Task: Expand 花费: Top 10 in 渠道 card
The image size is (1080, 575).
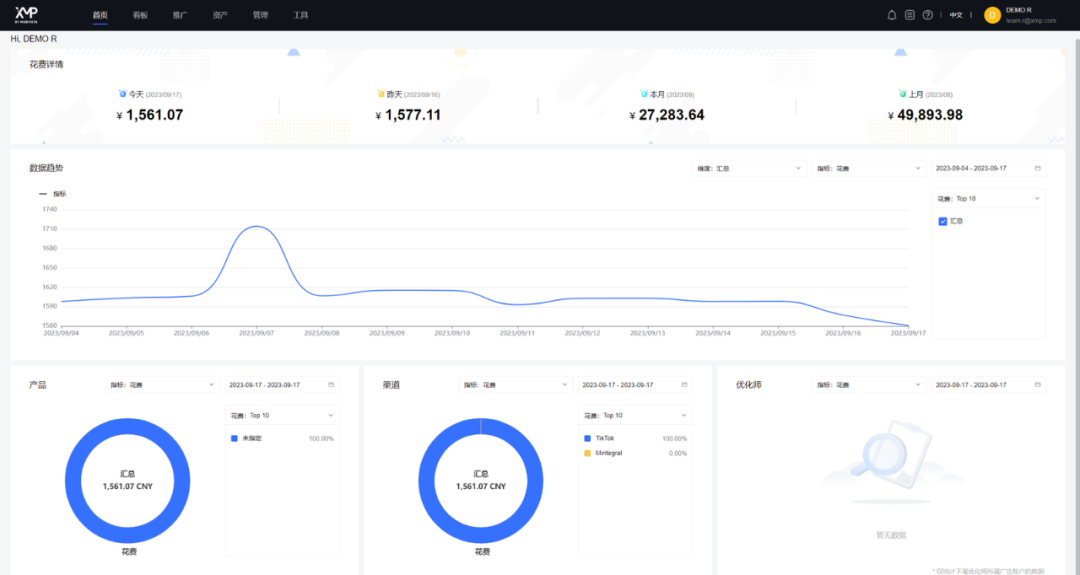Action: coord(635,415)
